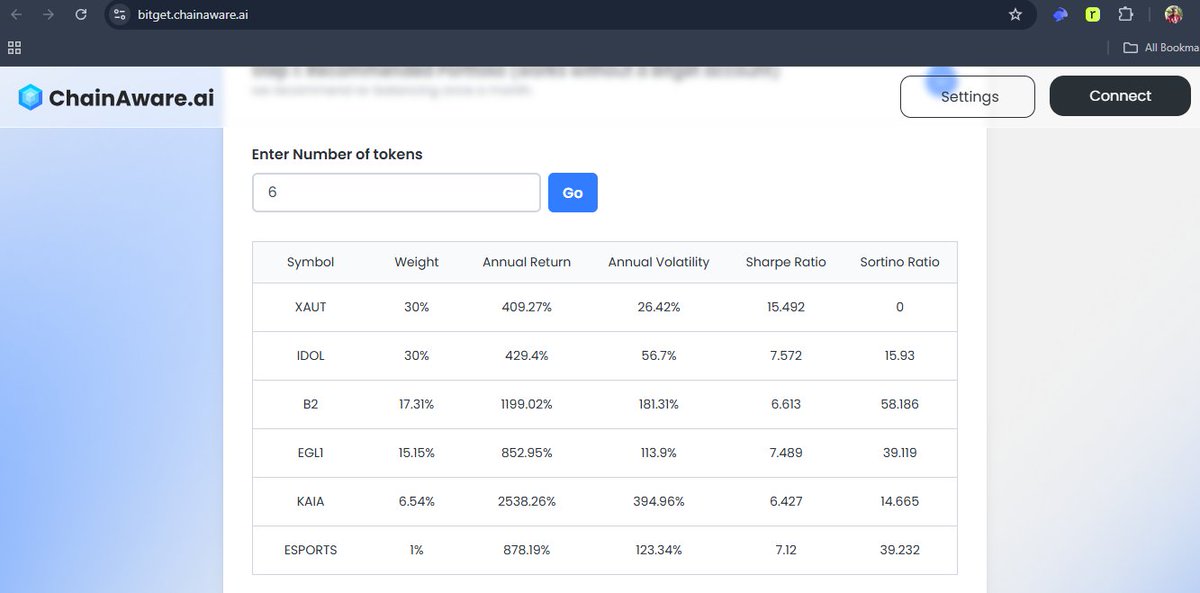This screenshot has width=1200, height=593.
Task: Select the ESPORTS symbol cell
Action: click(311, 549)
